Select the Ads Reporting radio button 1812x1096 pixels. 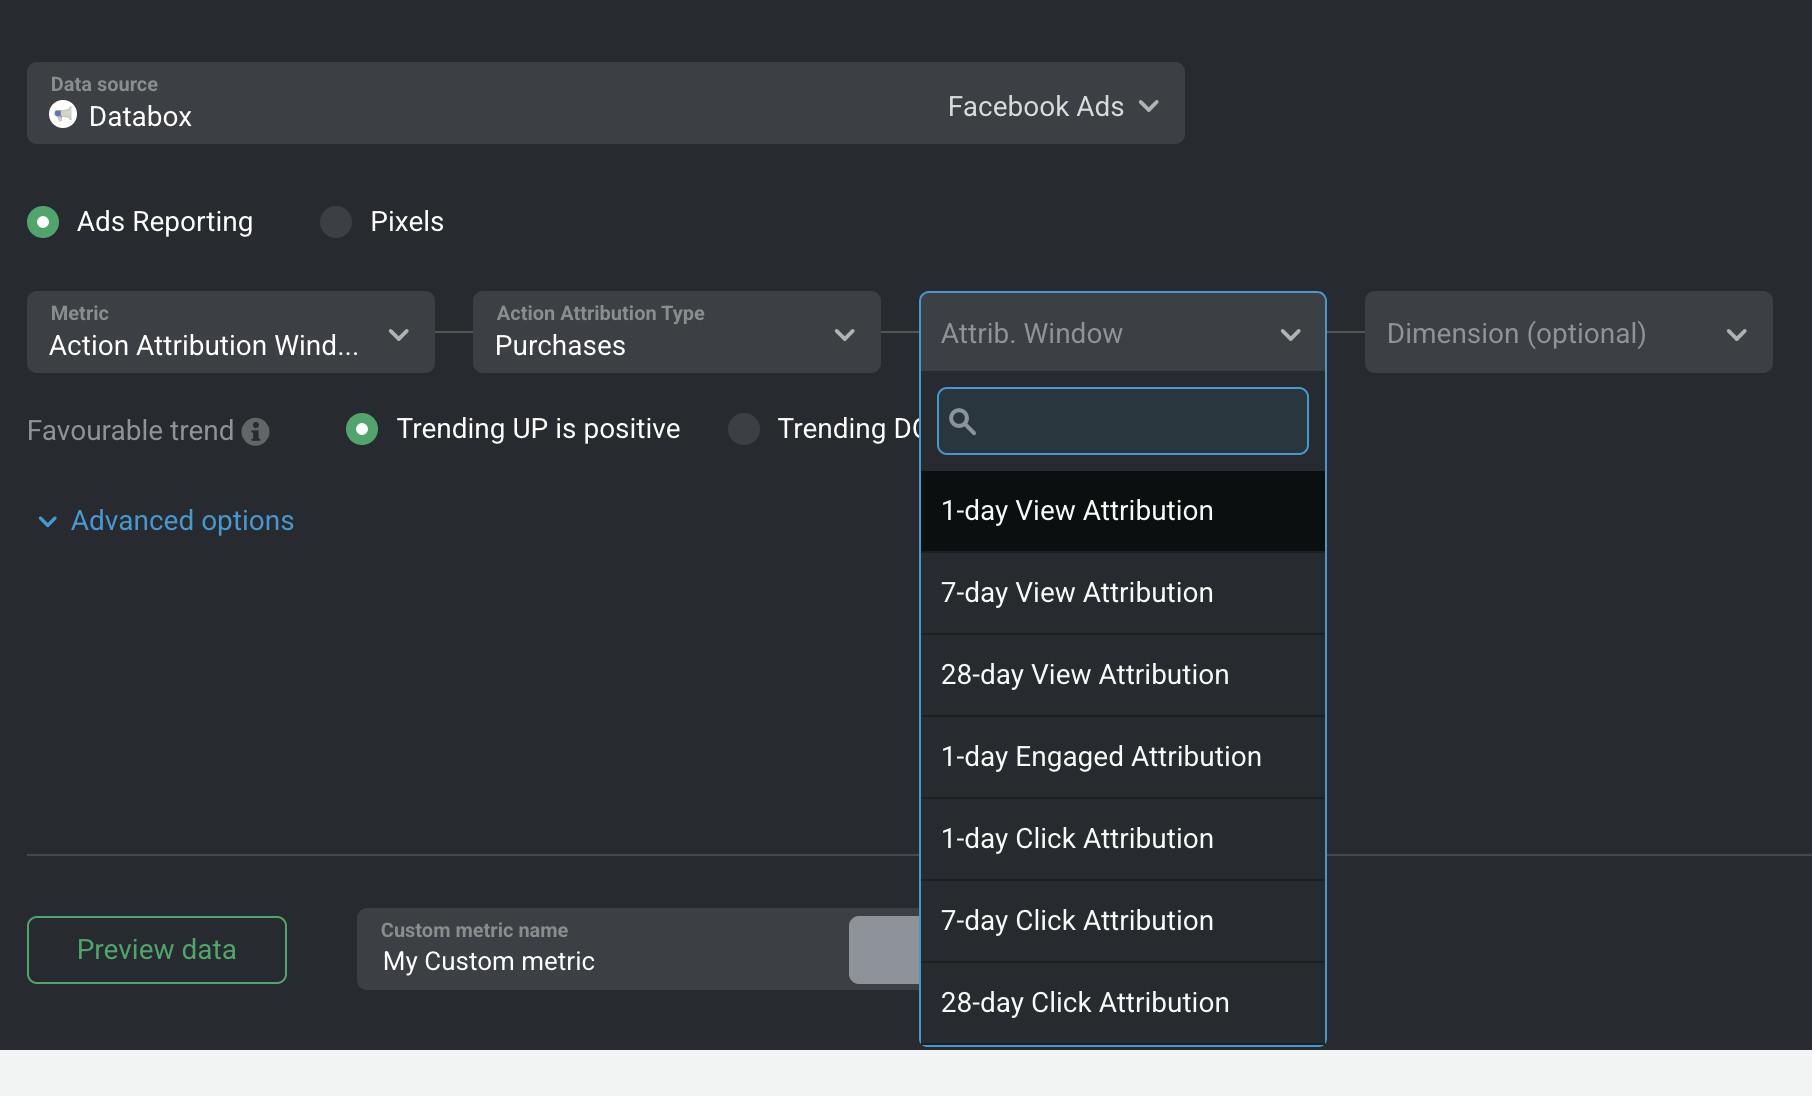[43, 222]
